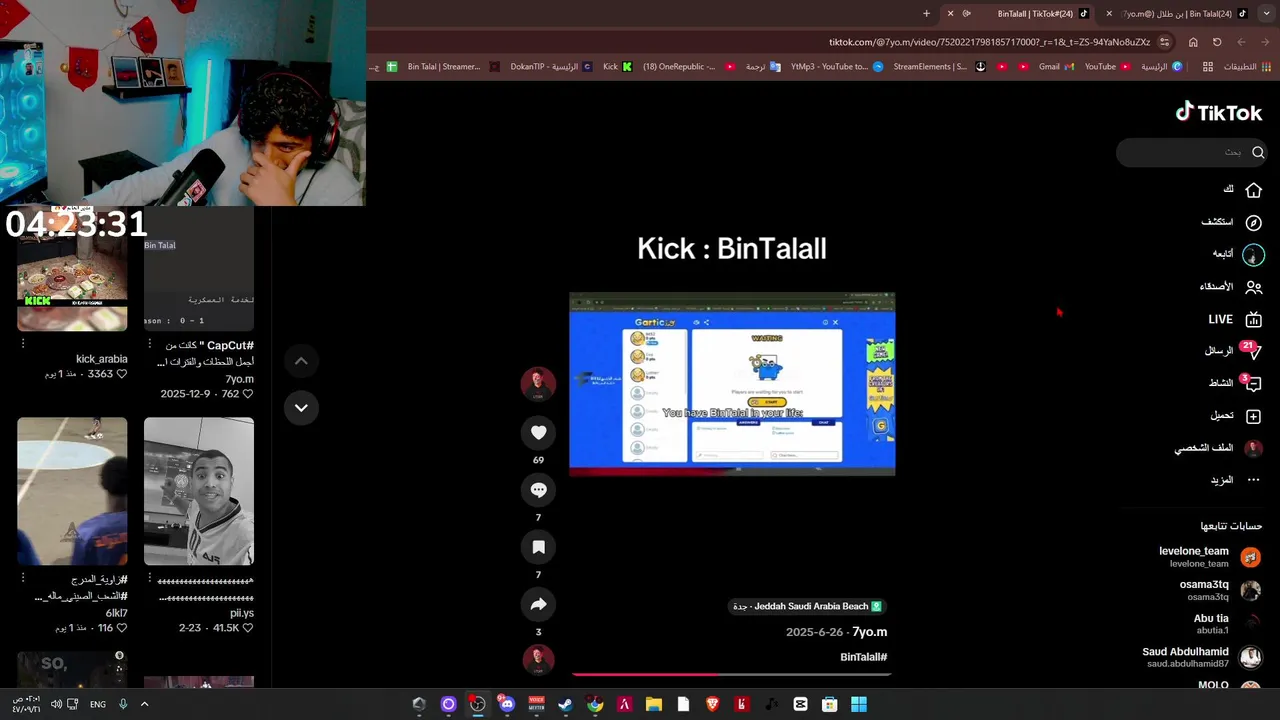Click the browser address bar URL
Image resolution: width=1280 pixels, height=720 pixels.
(x=989, y=42)
